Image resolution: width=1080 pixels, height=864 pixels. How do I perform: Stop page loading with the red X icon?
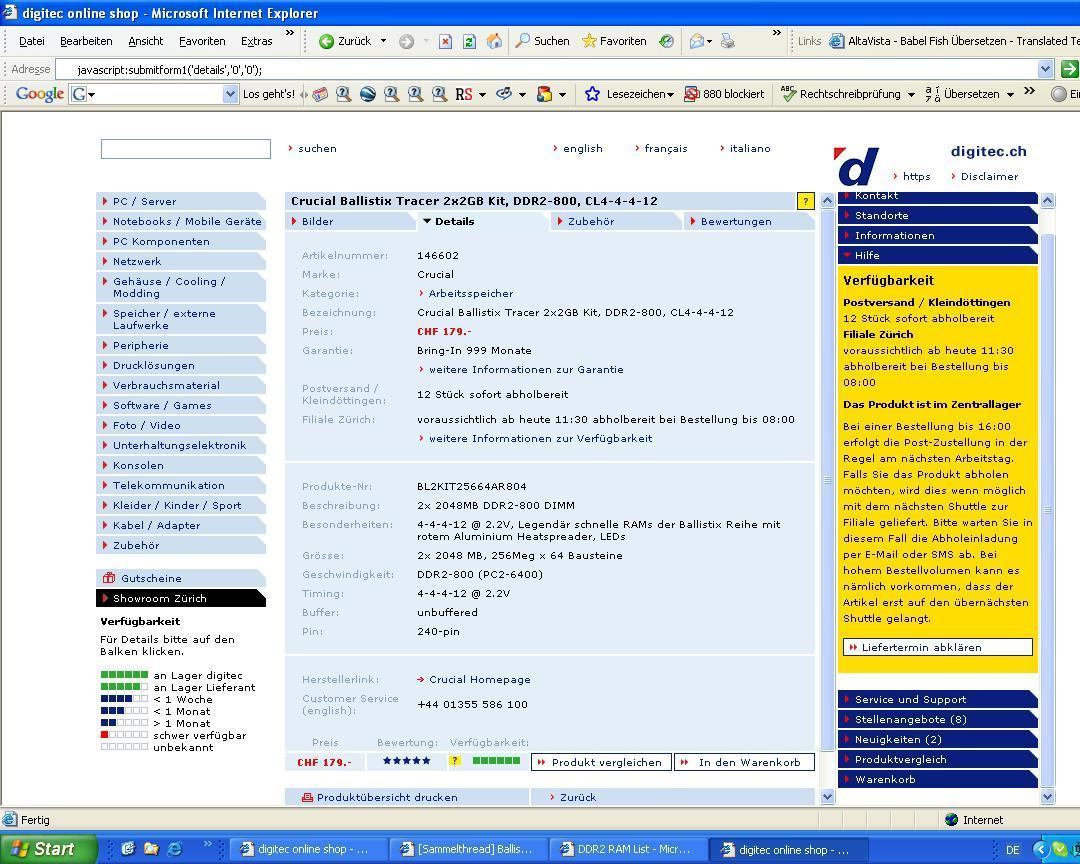(x=446, y=41)
